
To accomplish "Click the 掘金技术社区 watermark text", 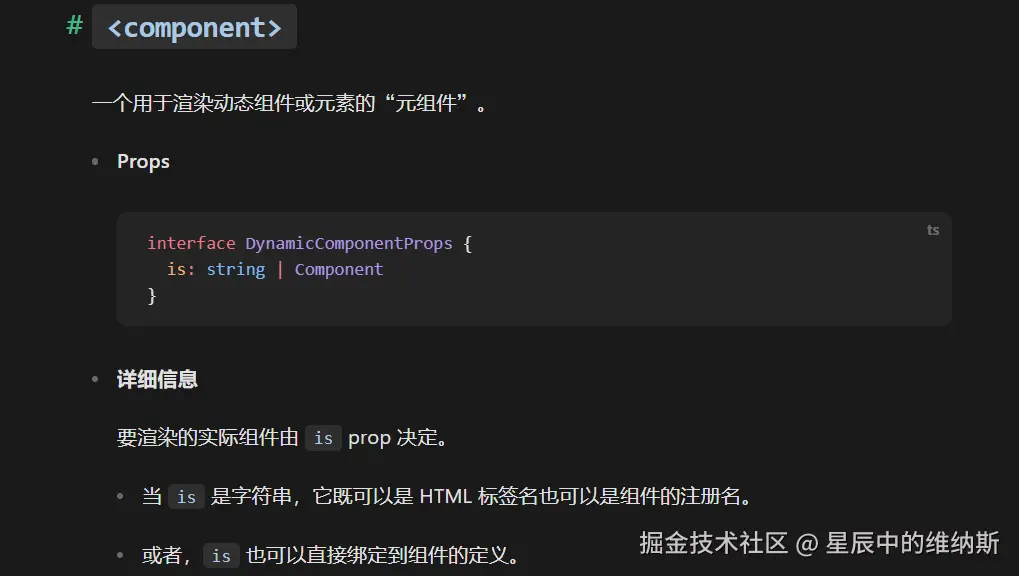I will tap(714, 543).
